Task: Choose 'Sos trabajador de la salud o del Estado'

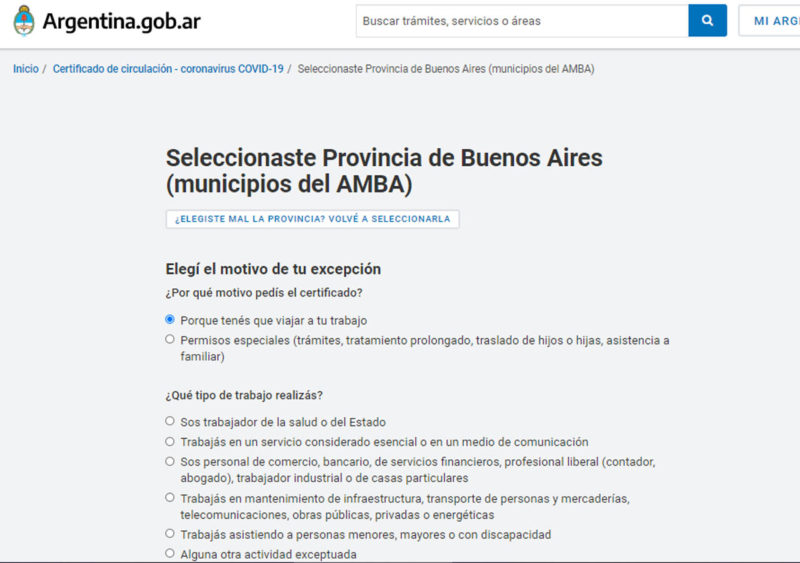Action: point(170,421)
